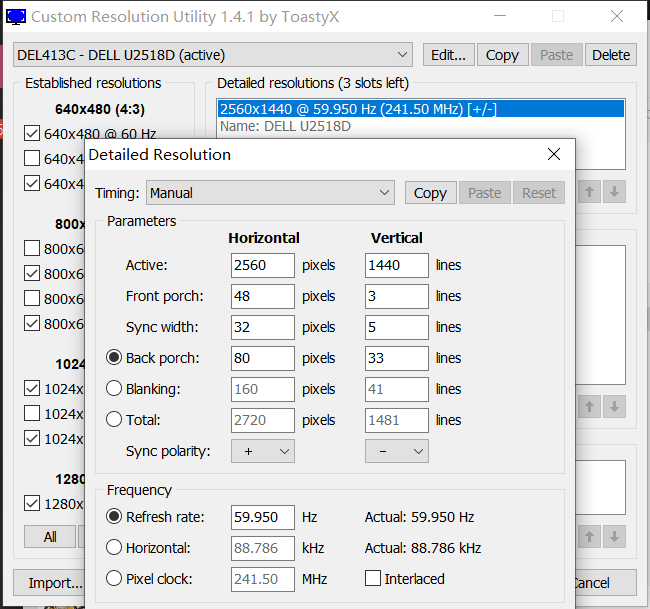This screenshot has width=650, height=609.
Task: Click the Copy button next to Edit
Action: coord(503,55)
